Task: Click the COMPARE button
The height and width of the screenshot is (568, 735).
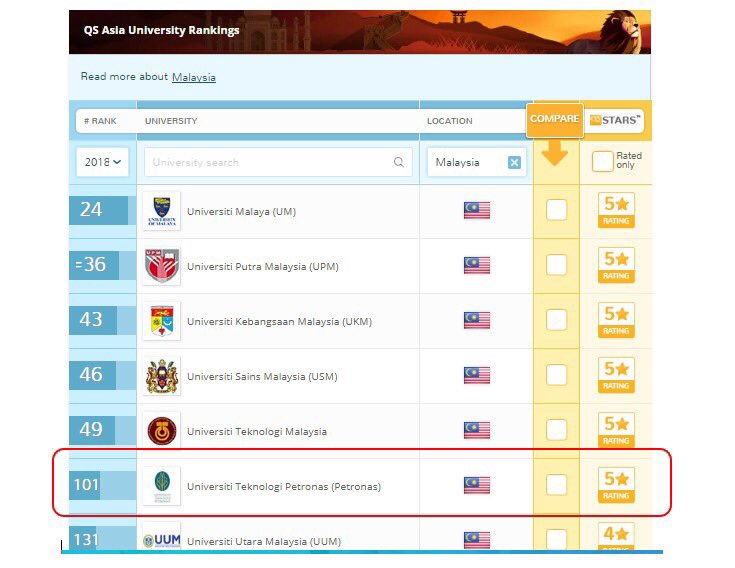Action: (x=555, y=119)
